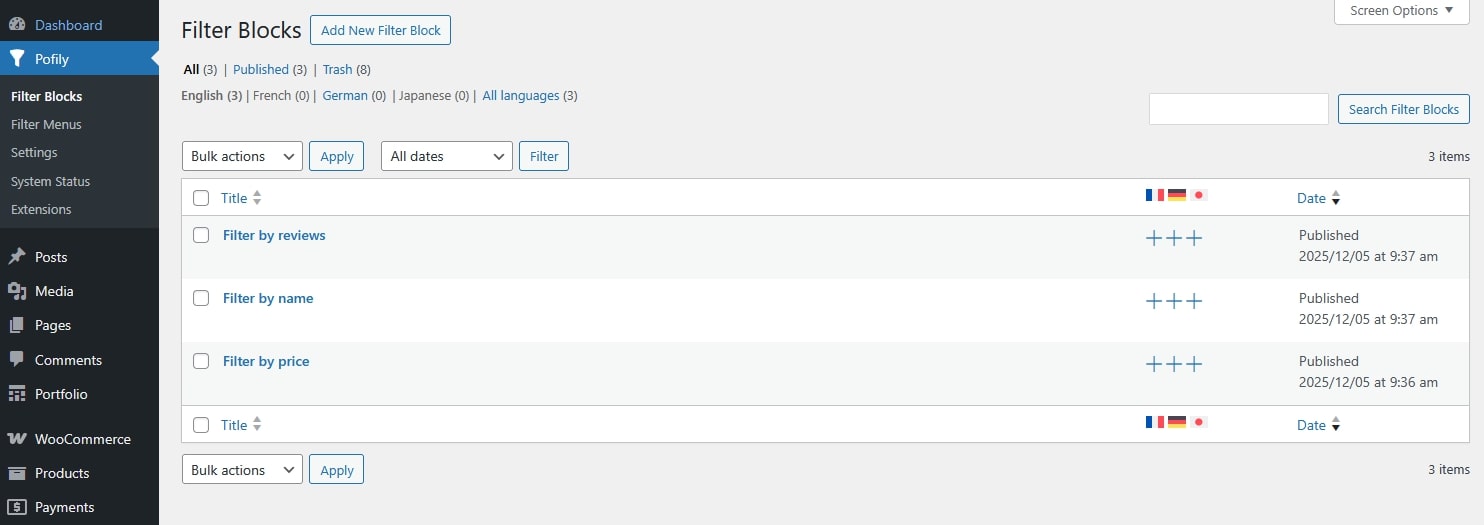Check the Filter by reviews checkbox
This screenshot has width=1484, height=525.
(x=201, y=235)
